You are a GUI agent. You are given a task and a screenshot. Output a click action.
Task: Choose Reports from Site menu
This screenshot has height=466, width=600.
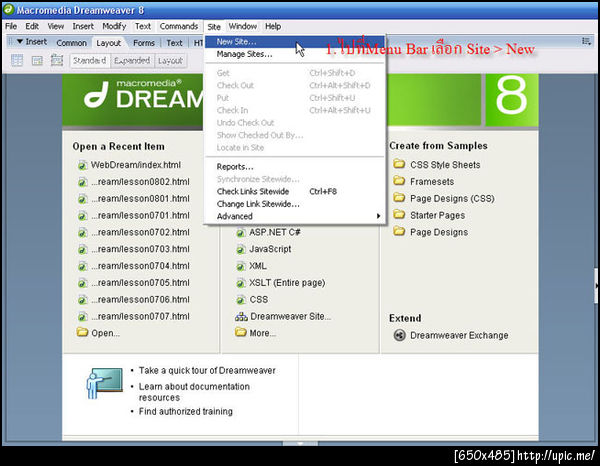[295, 167]
